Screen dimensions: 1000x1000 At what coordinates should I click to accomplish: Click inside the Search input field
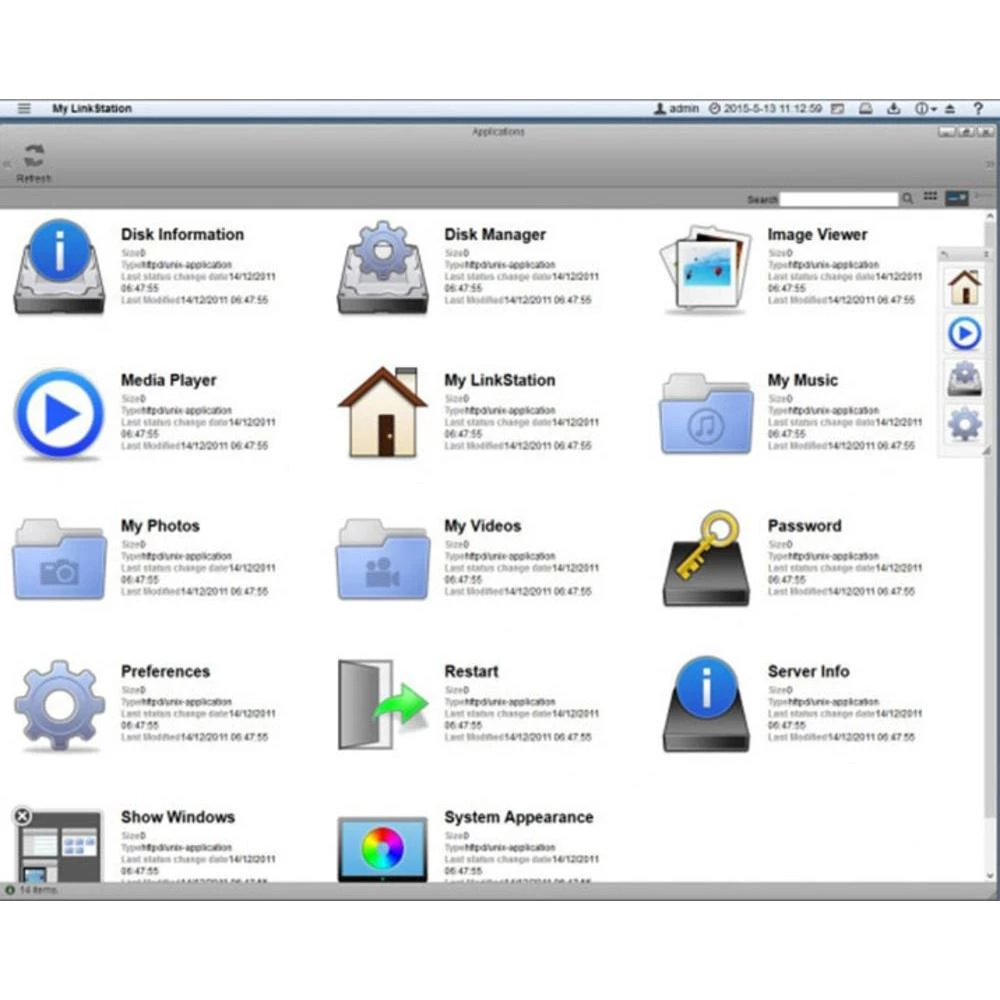[838, 199]
